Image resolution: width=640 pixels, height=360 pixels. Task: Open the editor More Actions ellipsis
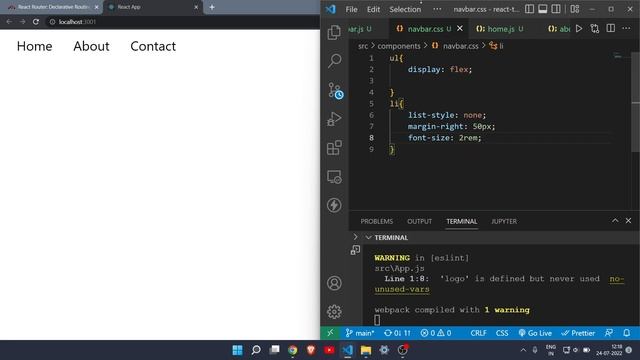click(626, 29)
